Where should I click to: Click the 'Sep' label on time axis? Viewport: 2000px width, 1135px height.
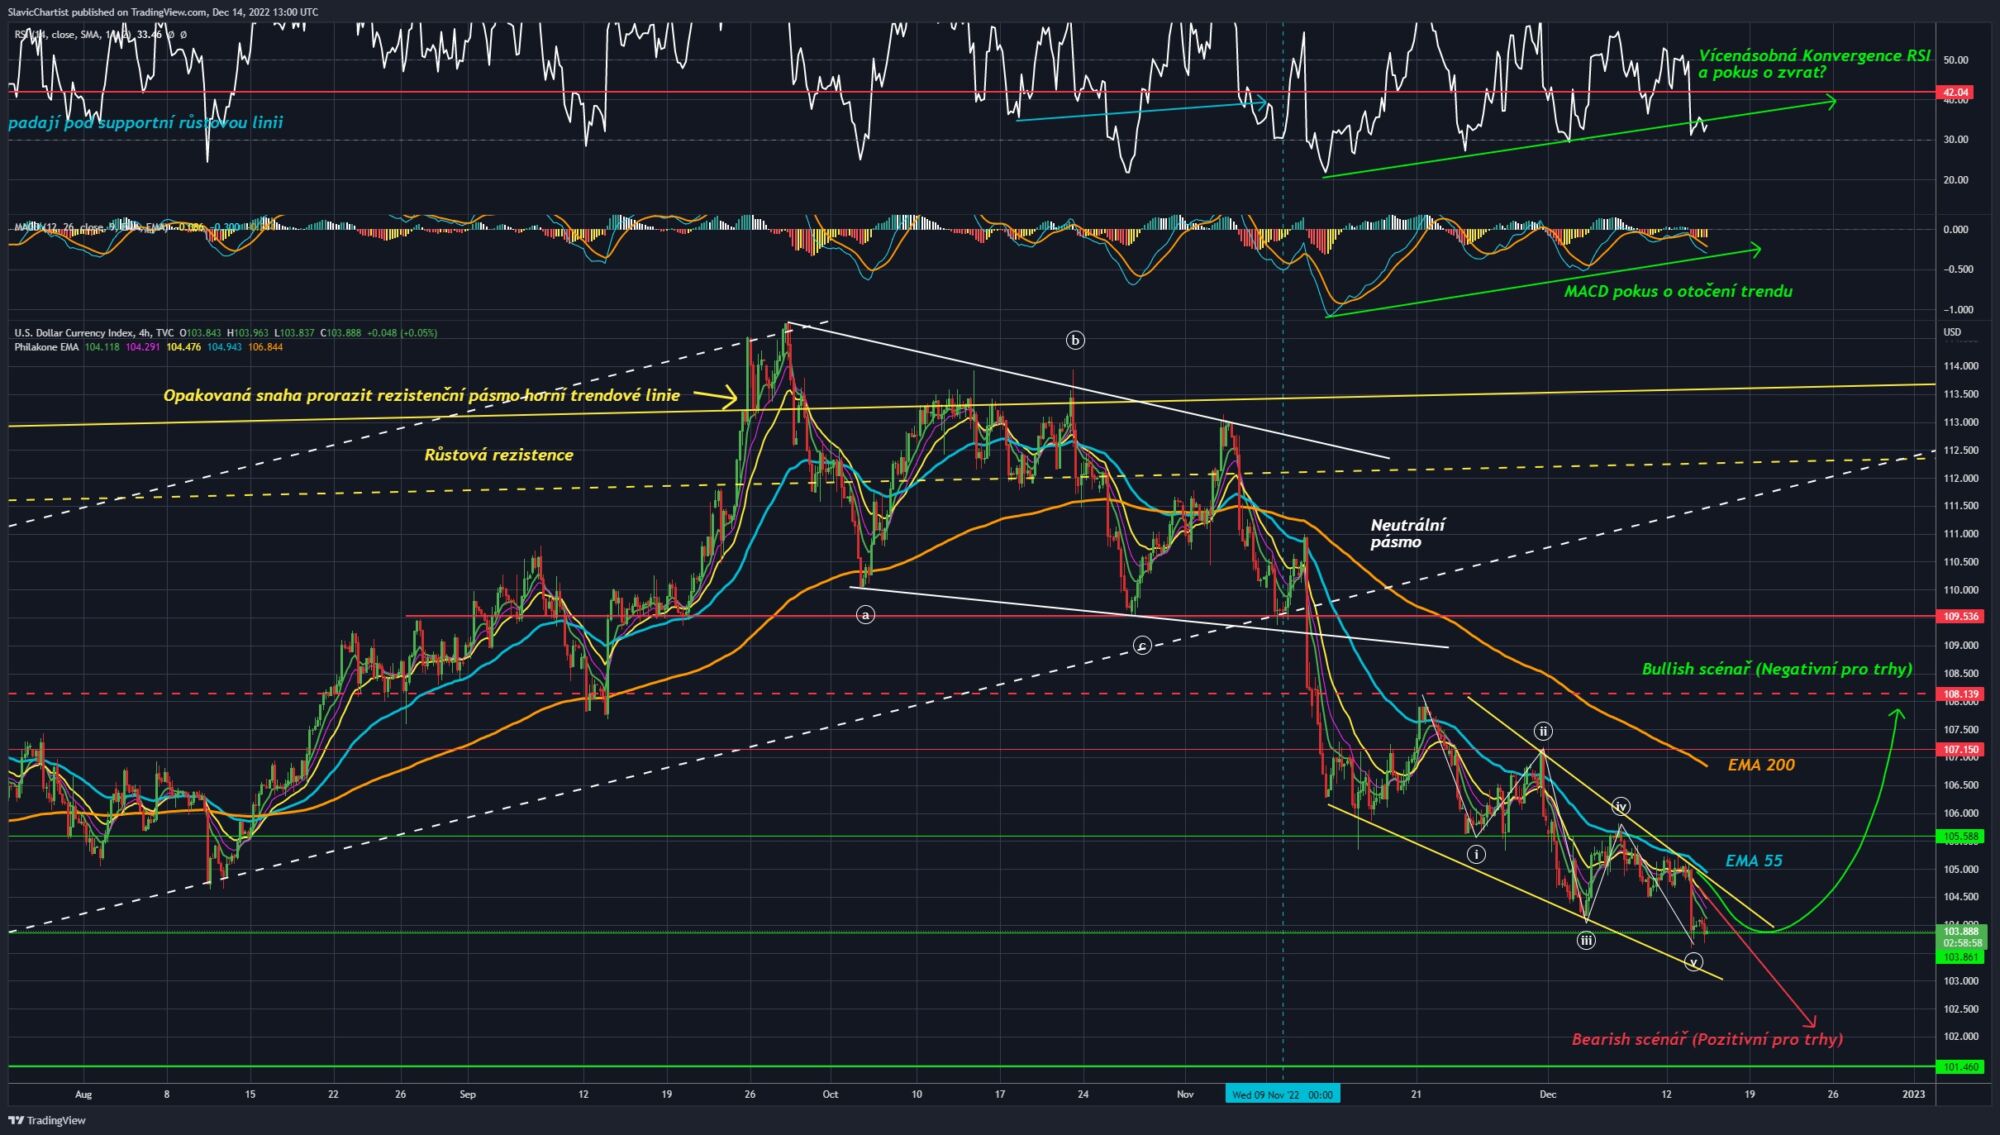pos(467,1095)
